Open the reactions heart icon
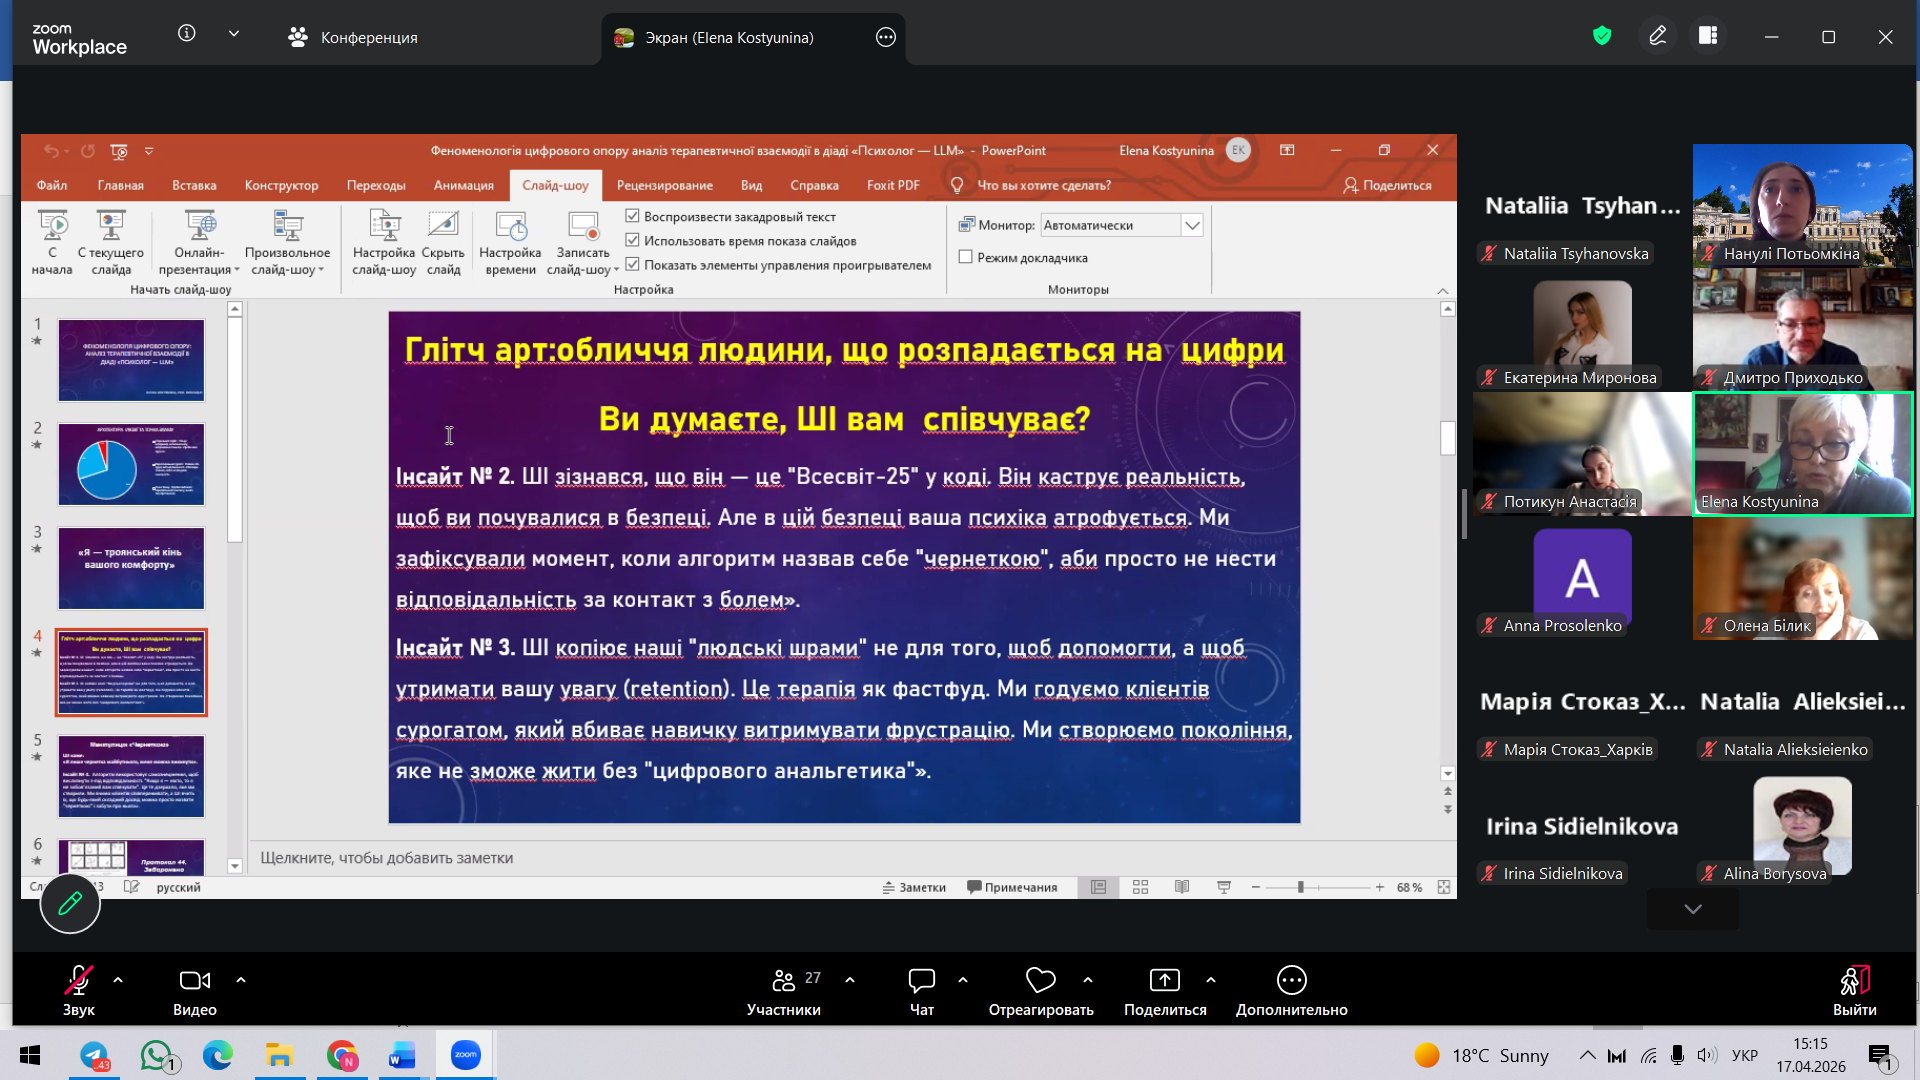This screenshot has width=1920, height=1080. click(x=1040, y=980)
